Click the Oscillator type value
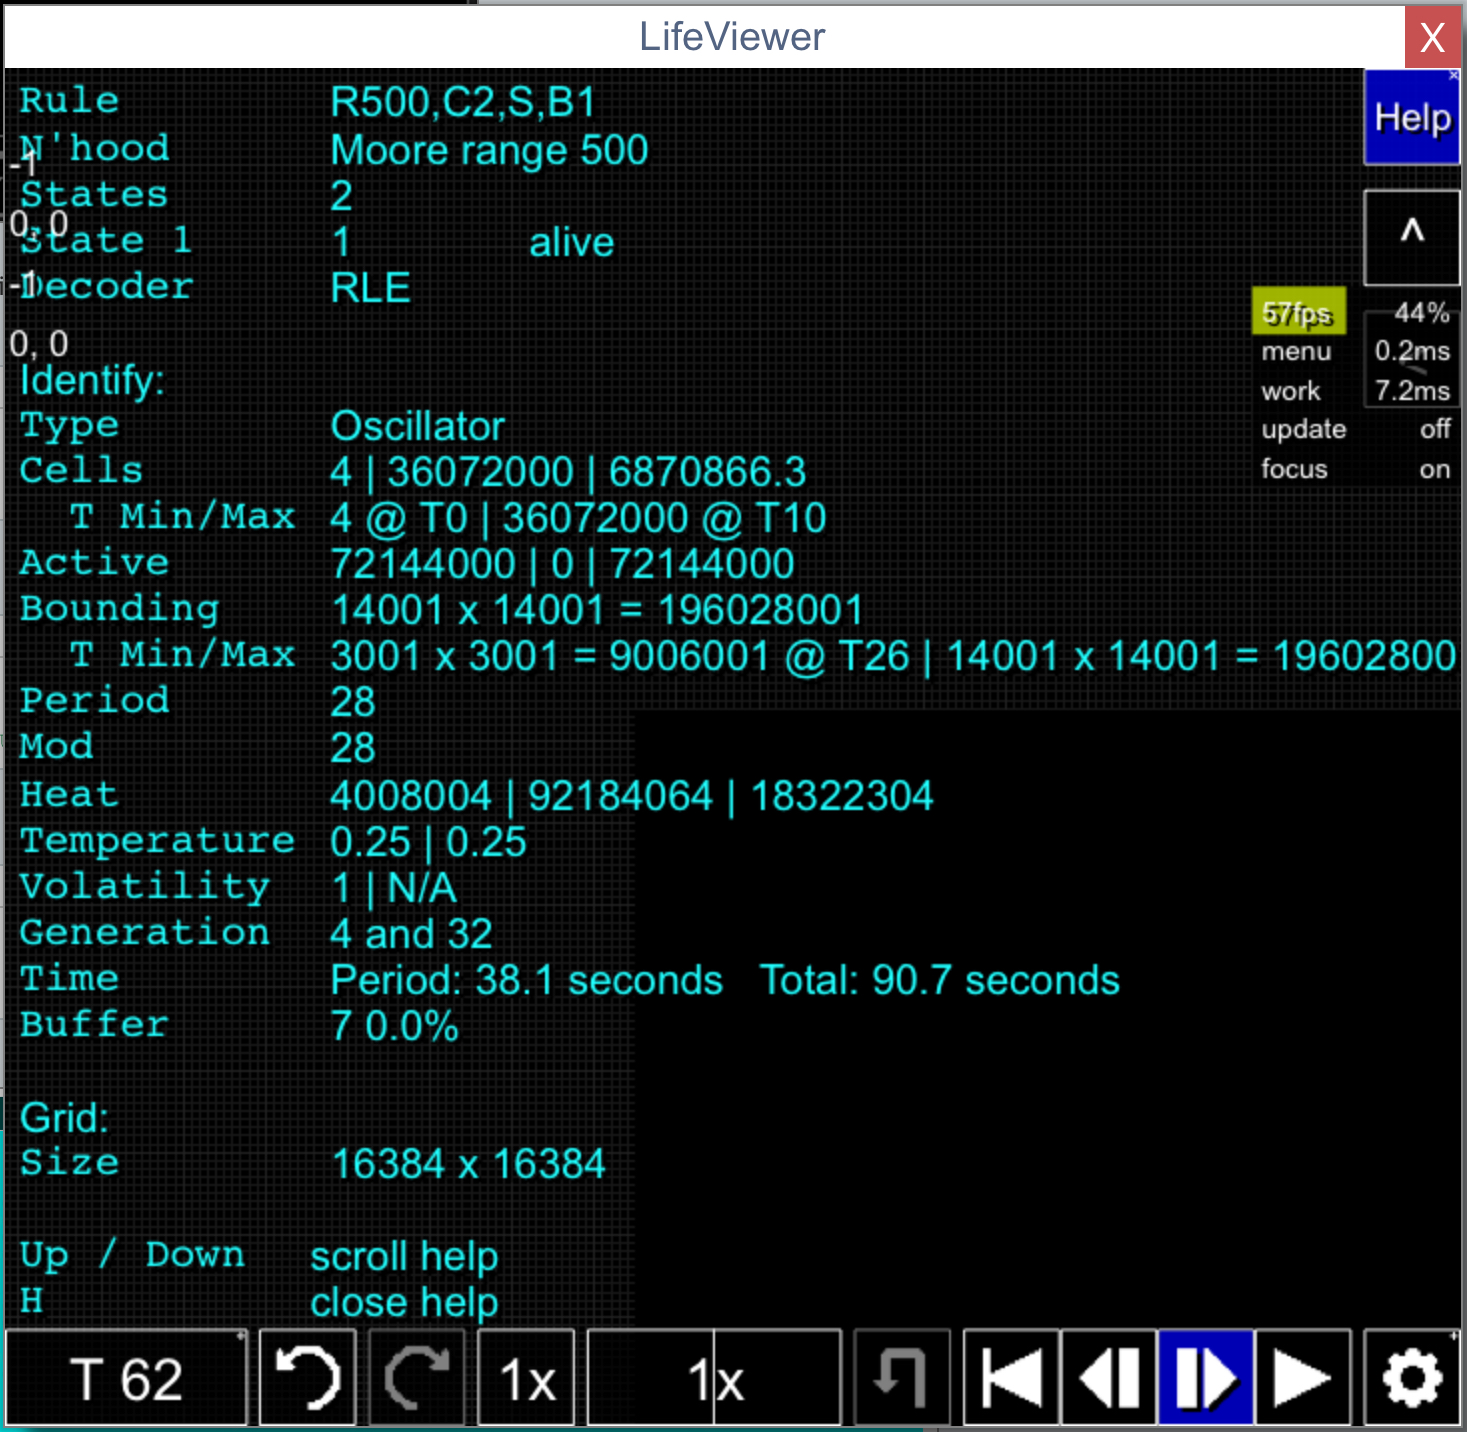This screenshot has height=1432, width=1467. pos(417,427)
